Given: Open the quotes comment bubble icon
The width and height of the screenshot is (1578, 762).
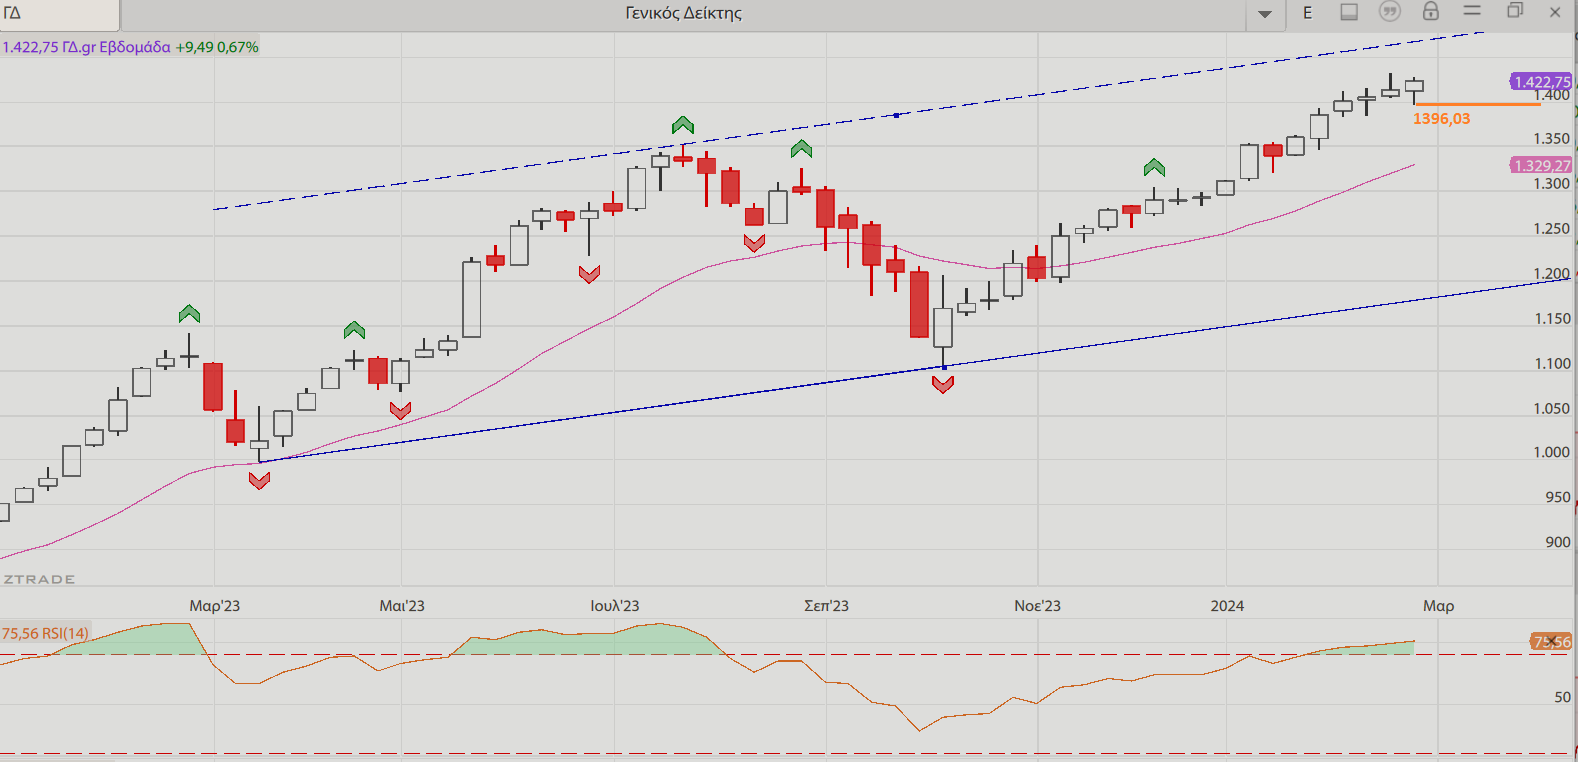Looking at the screenshot, I should click(1389, 12).
